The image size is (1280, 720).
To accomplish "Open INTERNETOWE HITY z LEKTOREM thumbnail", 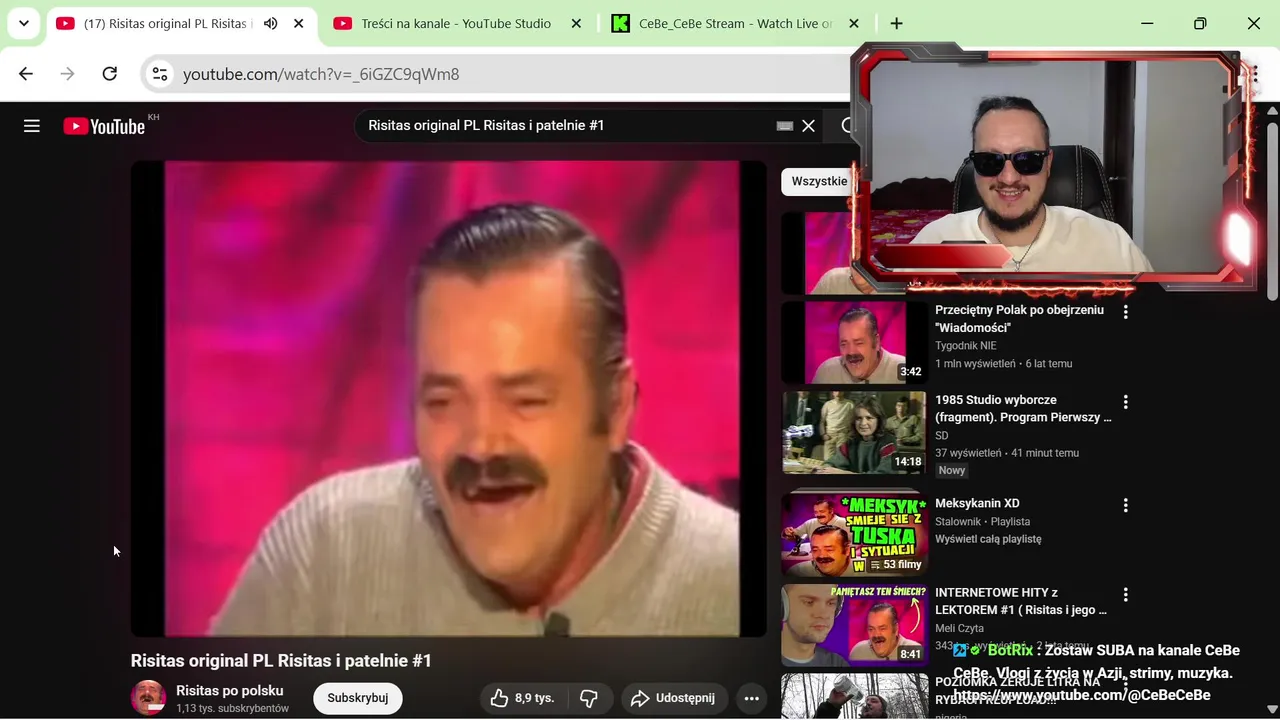I will 854,625.
